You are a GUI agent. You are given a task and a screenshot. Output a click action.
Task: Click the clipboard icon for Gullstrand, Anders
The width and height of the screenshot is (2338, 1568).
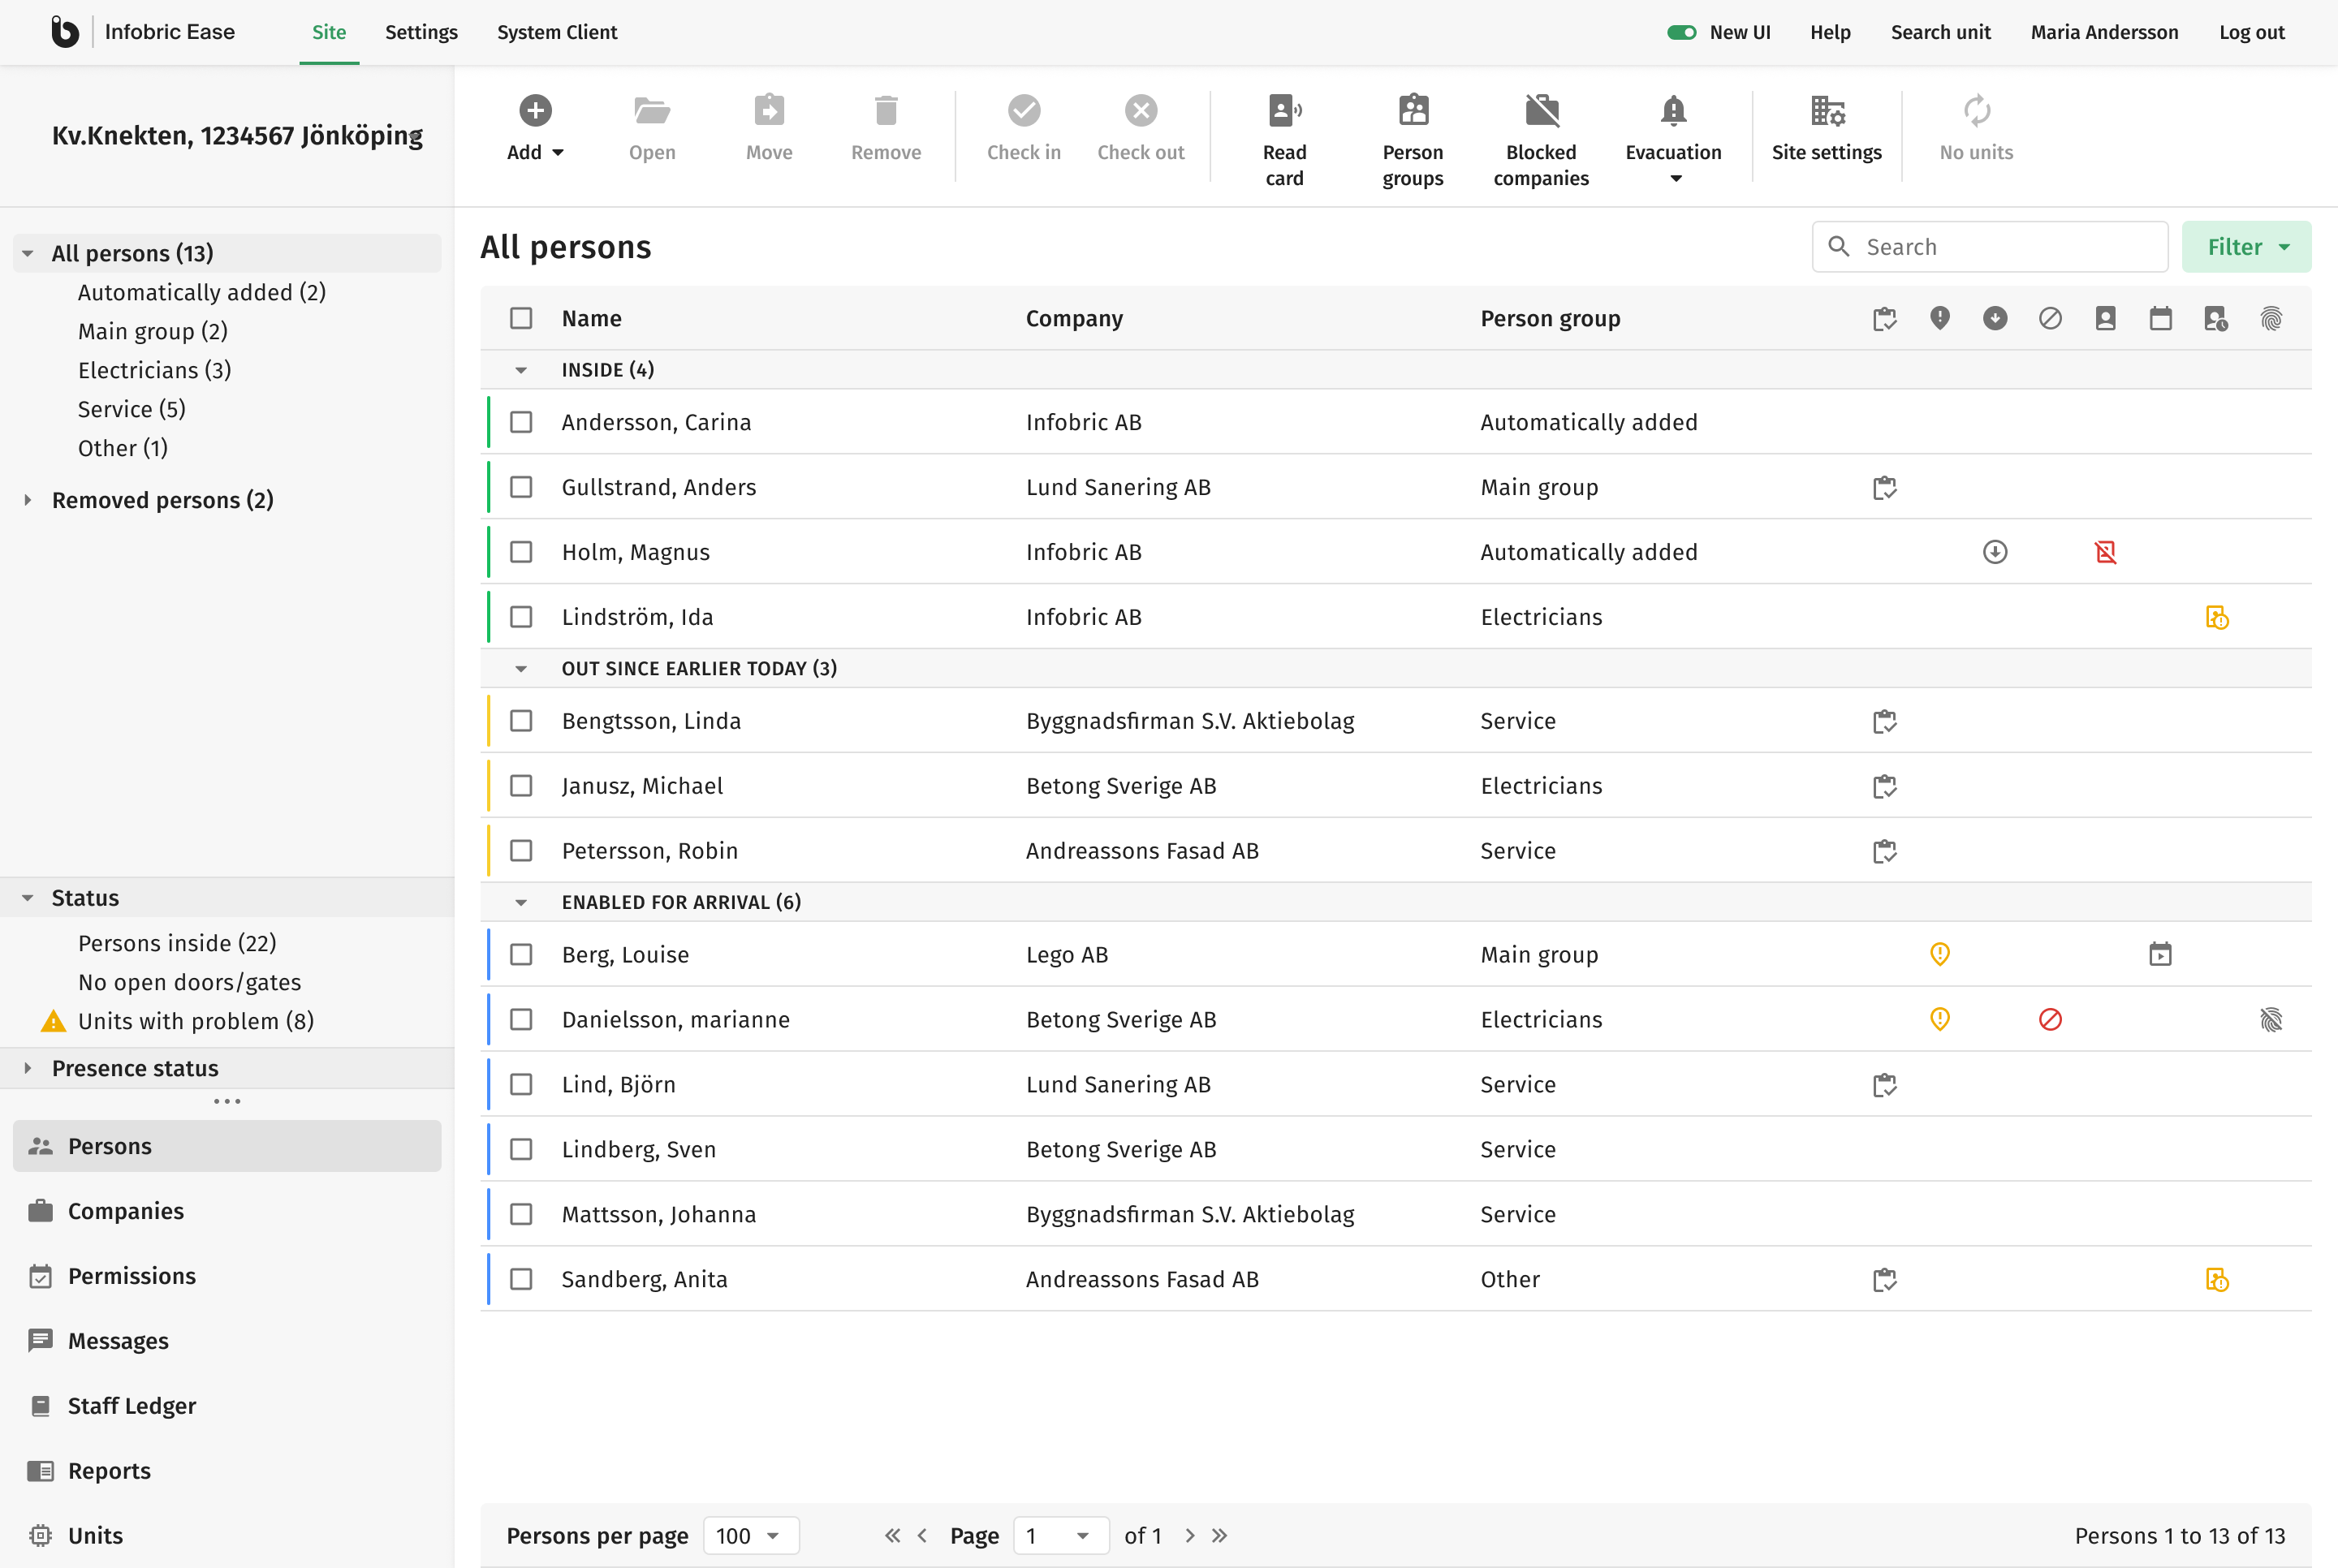pyautogui.click(x=1884, y=488)
